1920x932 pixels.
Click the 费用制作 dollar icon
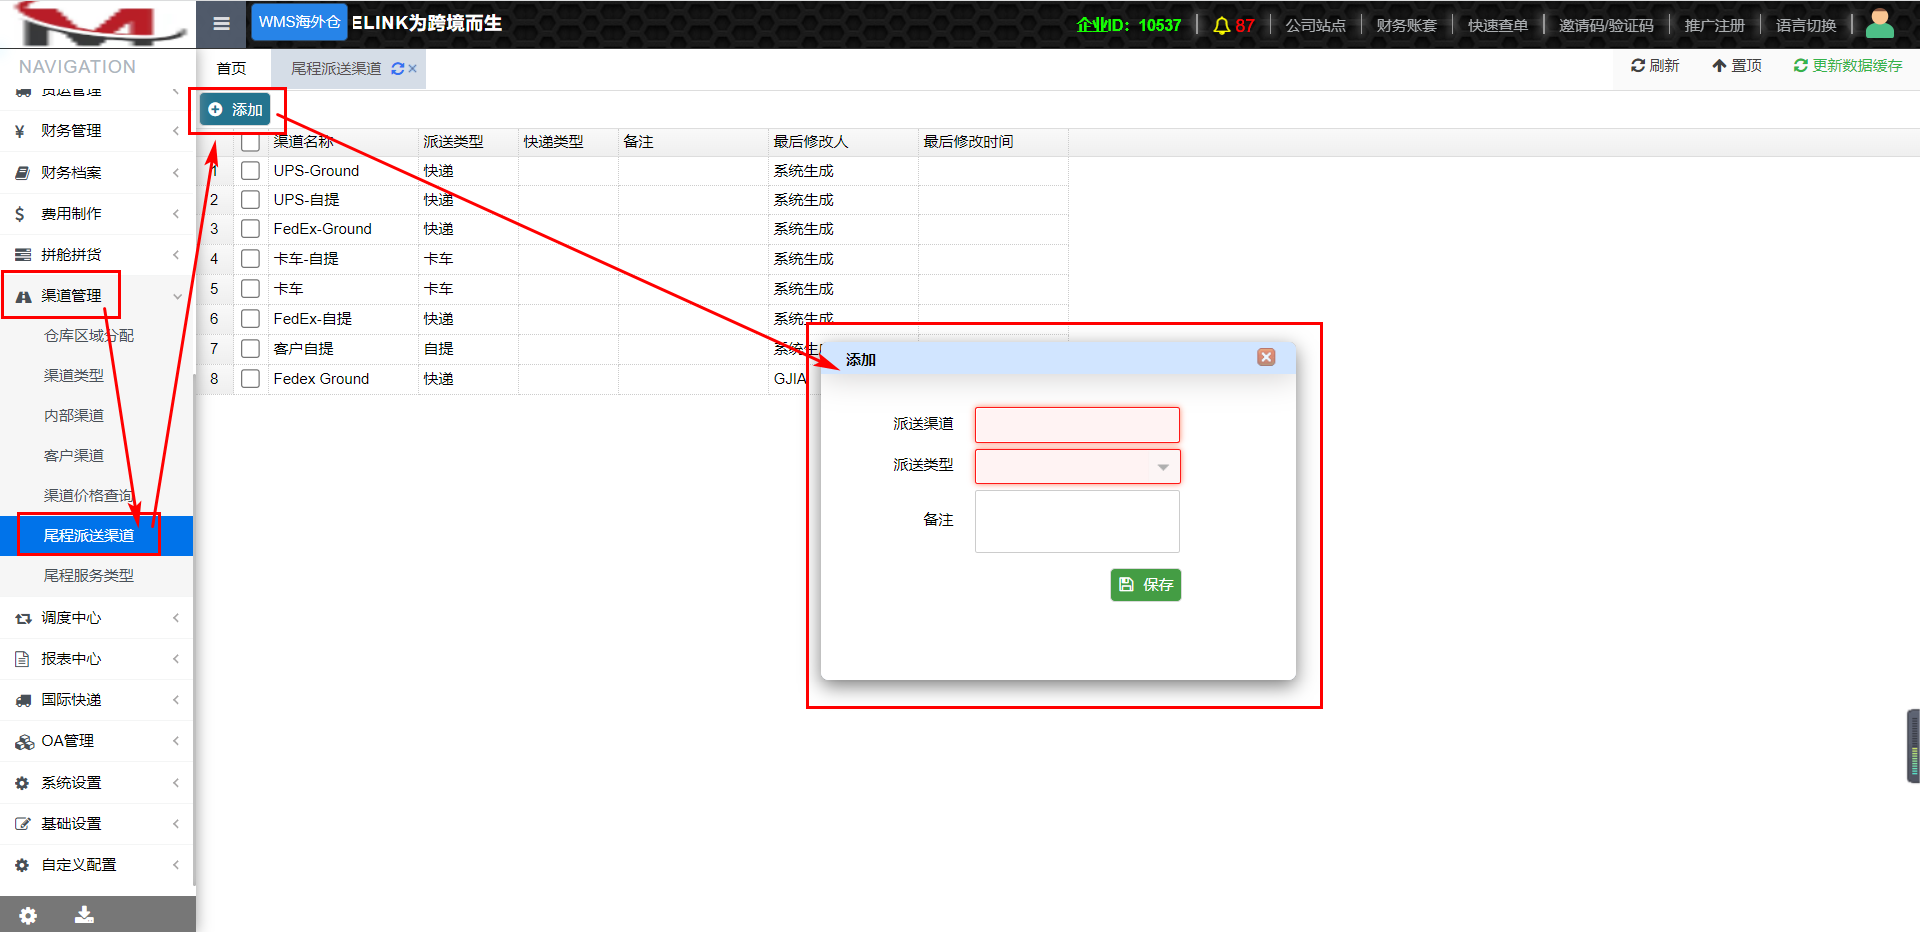pos(20,214)
